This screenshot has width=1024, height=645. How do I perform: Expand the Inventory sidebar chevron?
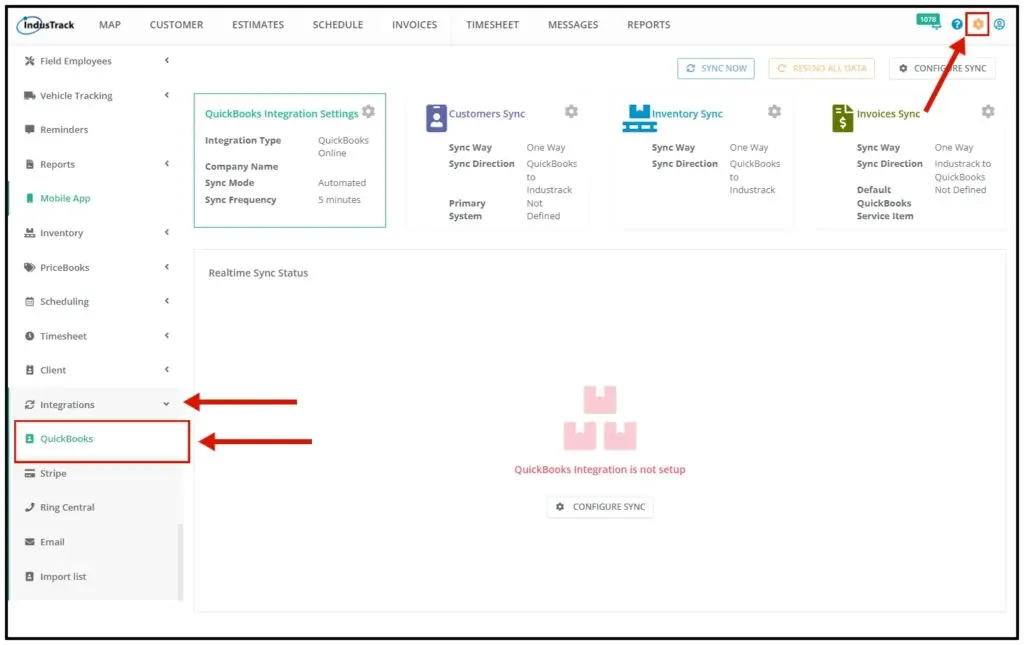(167, 232)
